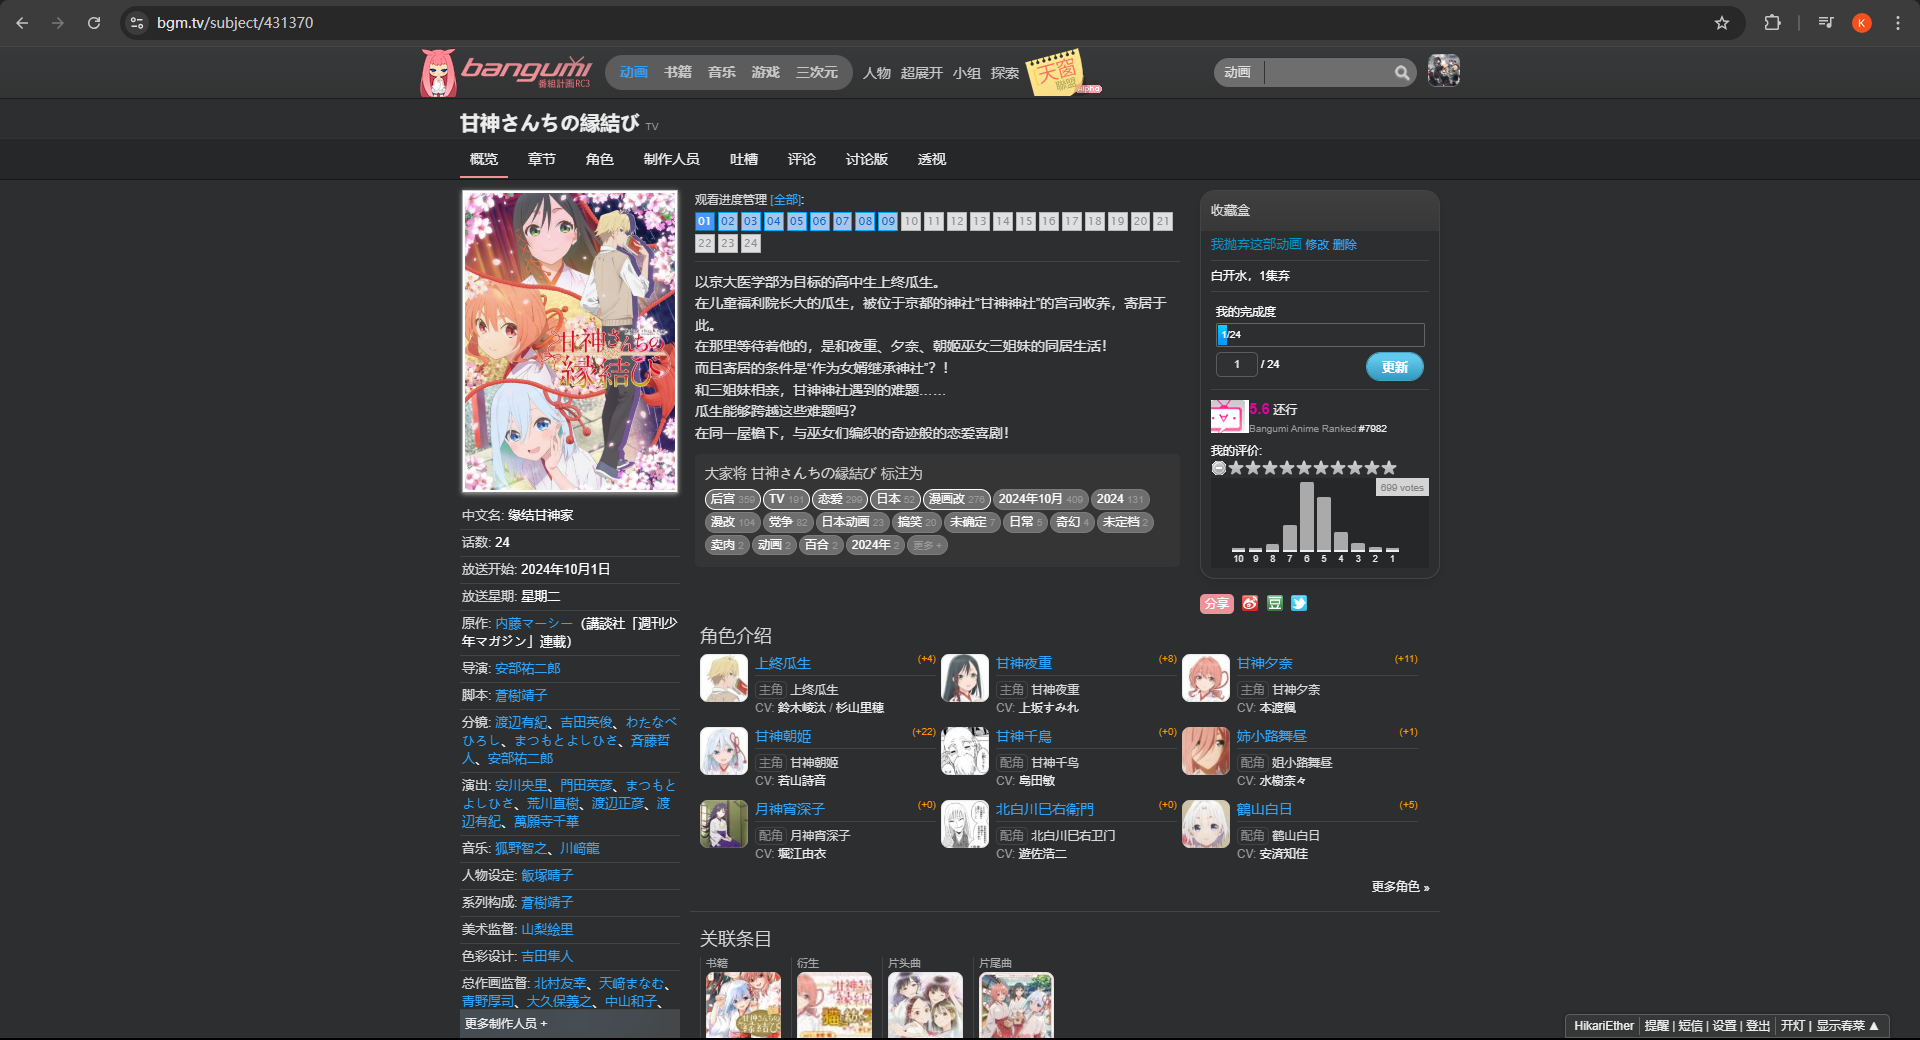Screen dimensions: 1920x1040
Task: Click the search magnifier icon
Action: pyautogui.click(x=1402, y=72)
